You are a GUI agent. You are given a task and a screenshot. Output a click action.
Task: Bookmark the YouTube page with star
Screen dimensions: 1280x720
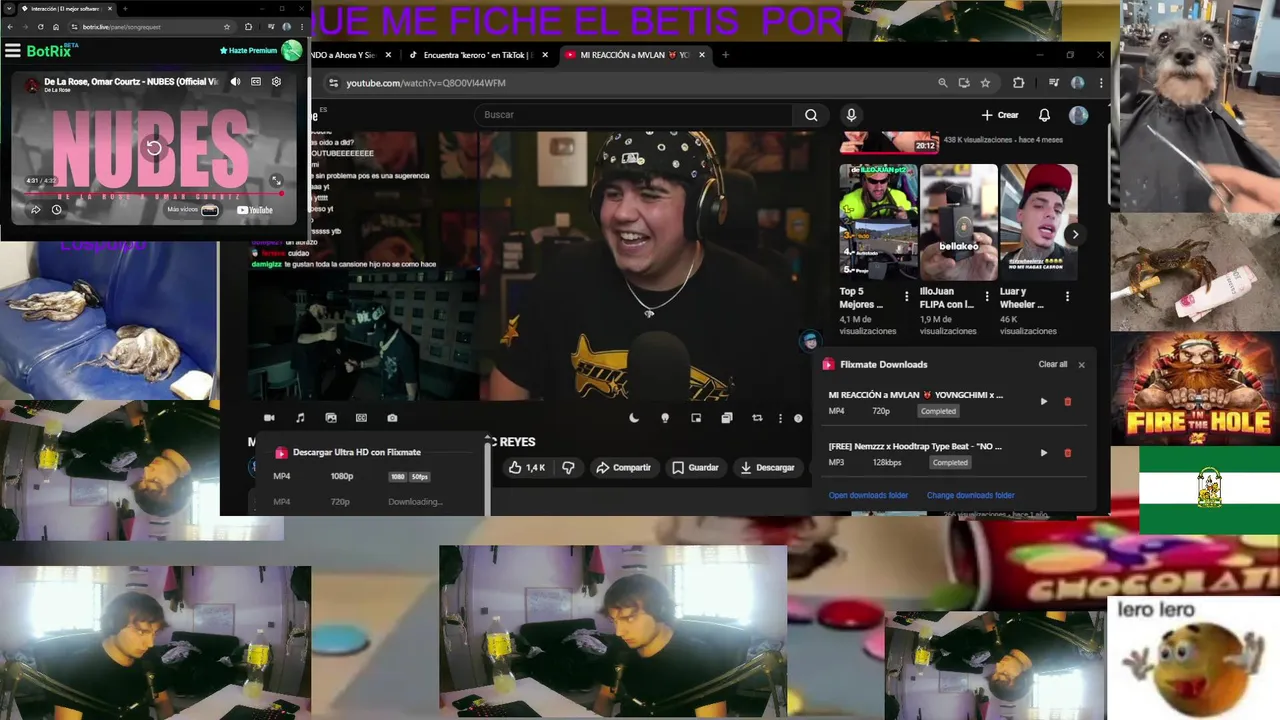[x=985, y=83]
